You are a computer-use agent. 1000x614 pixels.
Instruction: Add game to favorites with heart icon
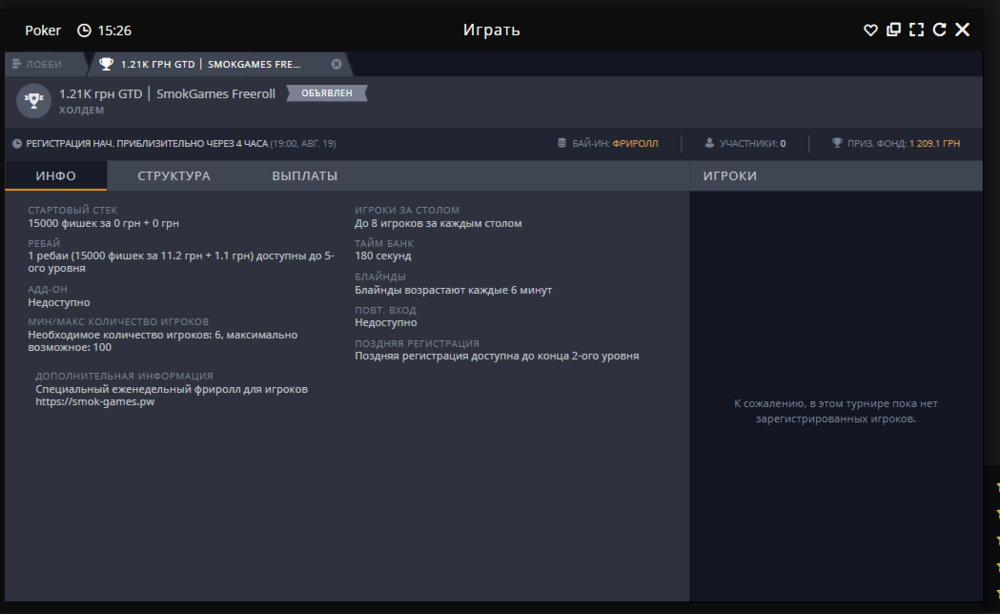870,30
